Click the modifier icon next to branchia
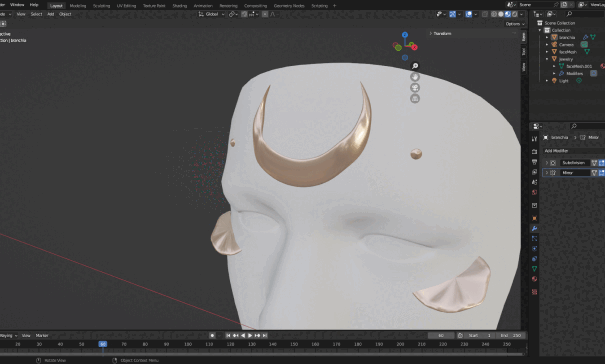This screenshot has width=605, height=364. click(x=585, y=37)
